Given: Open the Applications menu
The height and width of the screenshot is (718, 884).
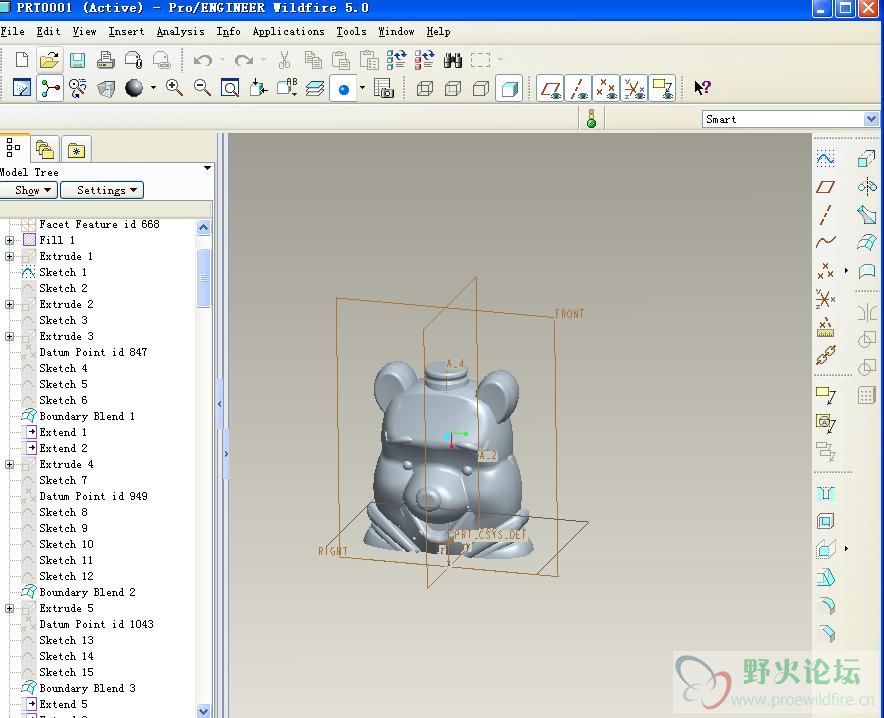Looking at the screenshot, I should point(289,32).
